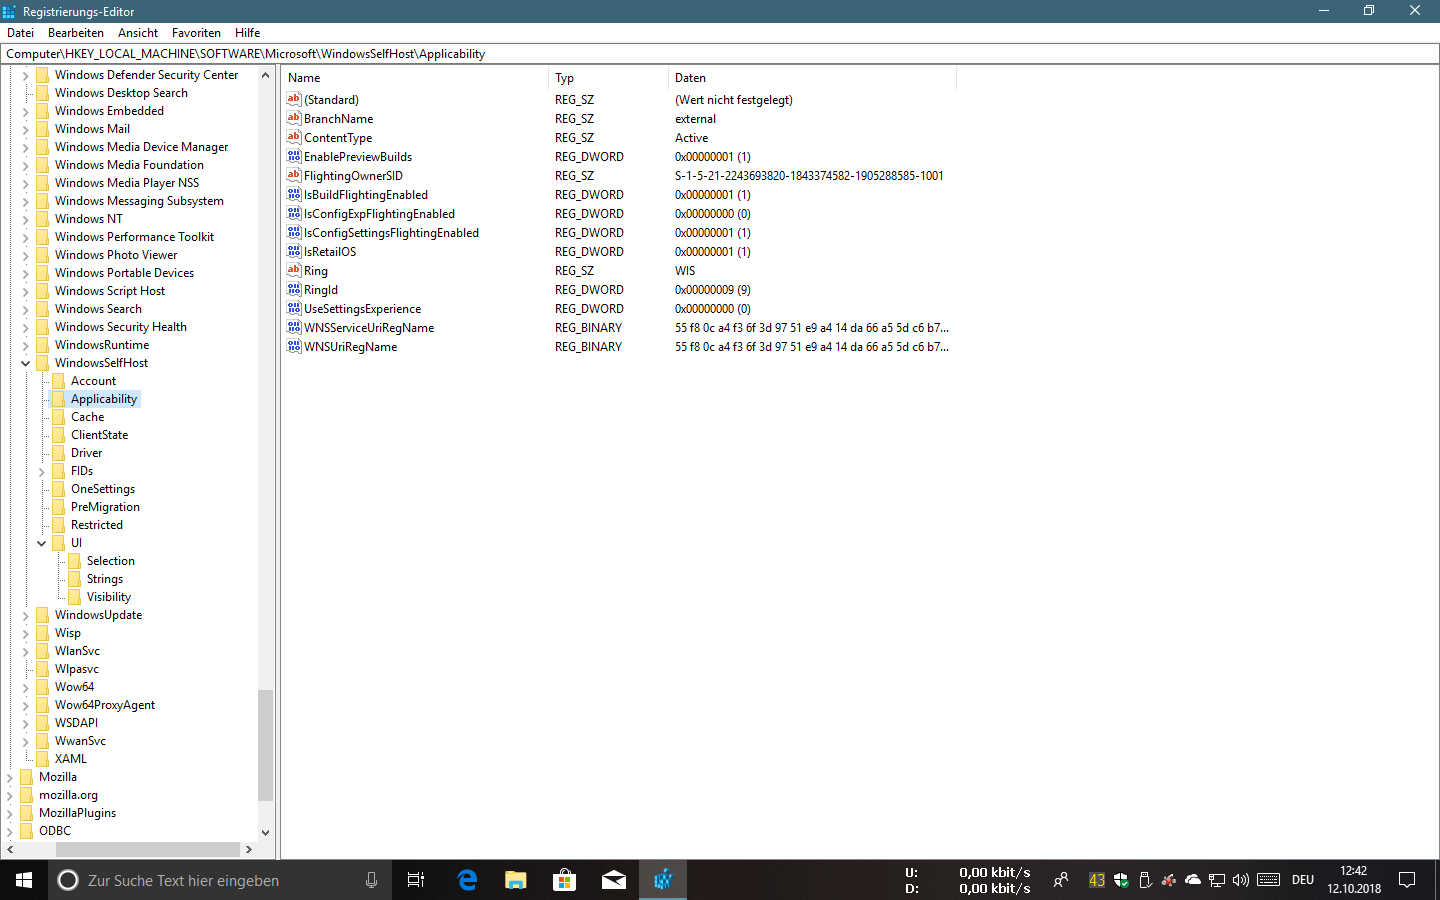Open the Hilfe menu
The width and height of the screenshot is (1440, 900).
click(248, 33)
